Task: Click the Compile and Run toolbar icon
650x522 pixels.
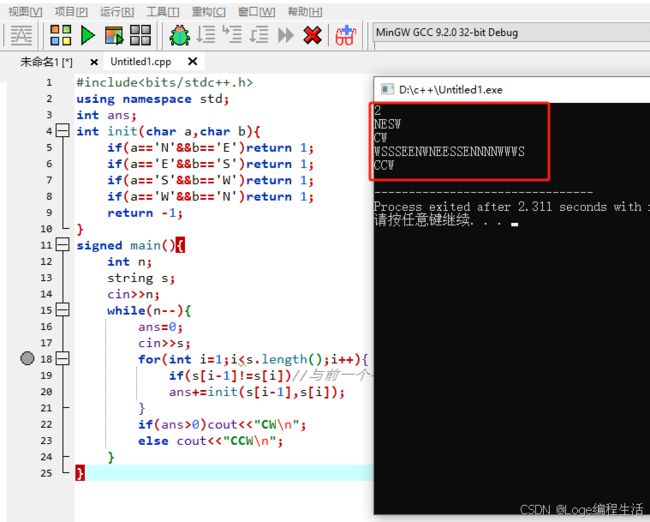Action: [x=114, y=35]
